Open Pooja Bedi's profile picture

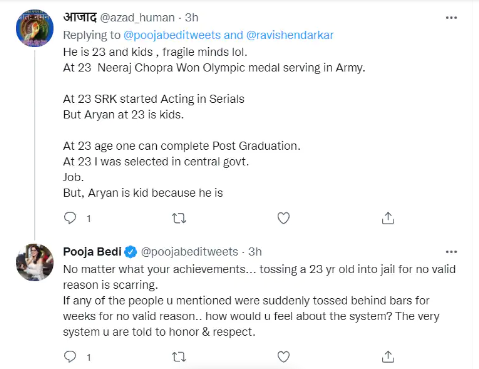tap(35, 262)
